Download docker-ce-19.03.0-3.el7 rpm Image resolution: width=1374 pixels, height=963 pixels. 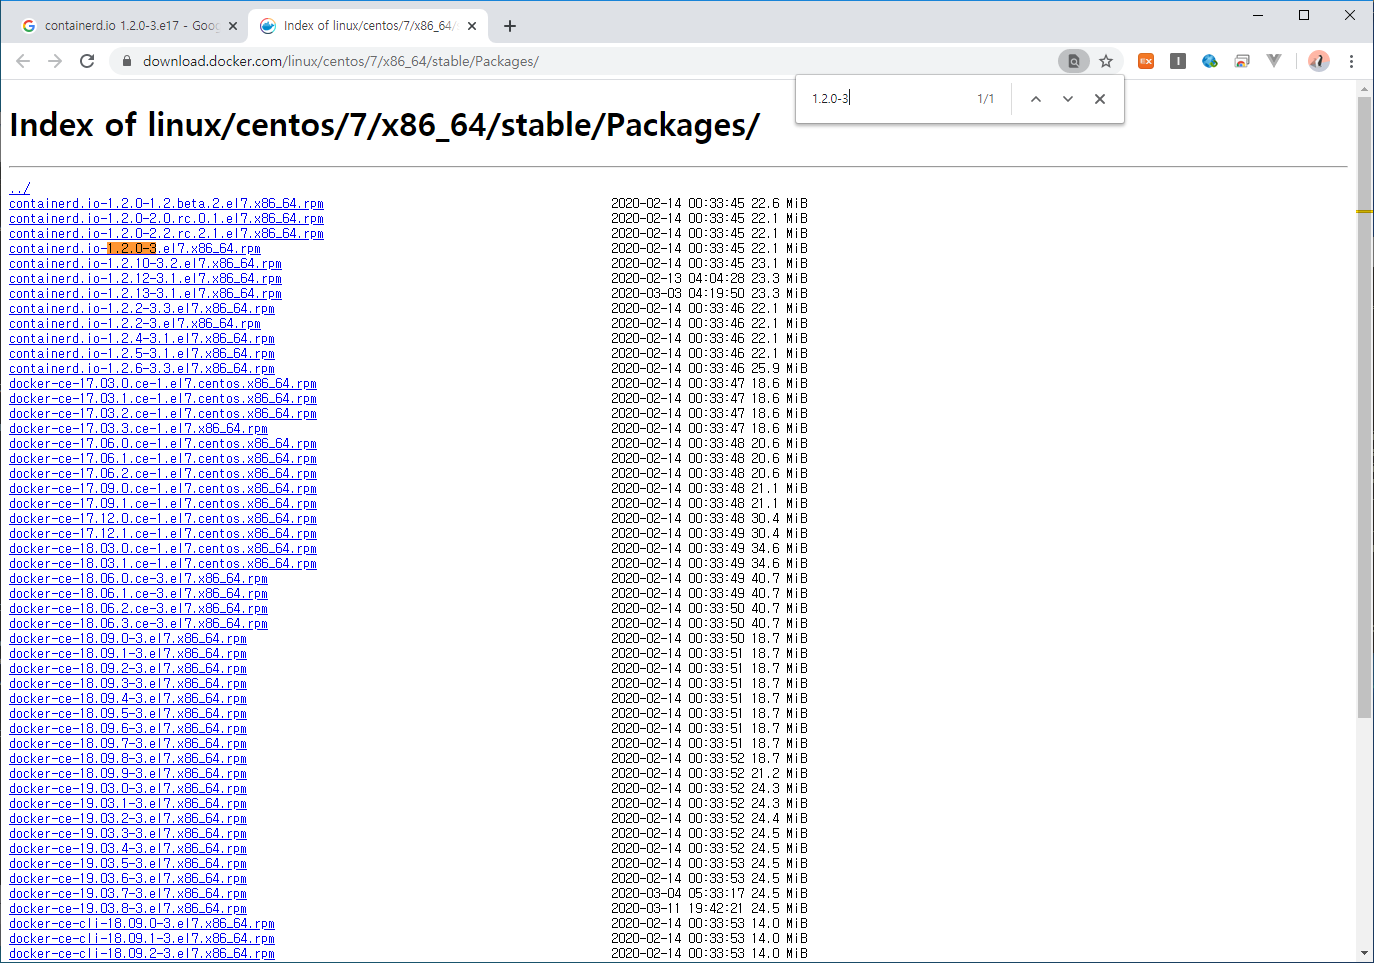tap(128, 788)
